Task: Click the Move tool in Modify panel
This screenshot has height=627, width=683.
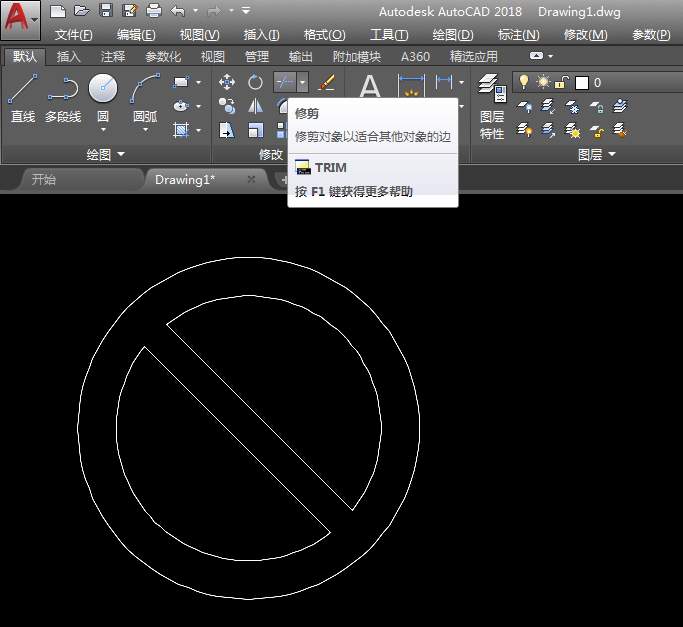Action: coord(227,82)
